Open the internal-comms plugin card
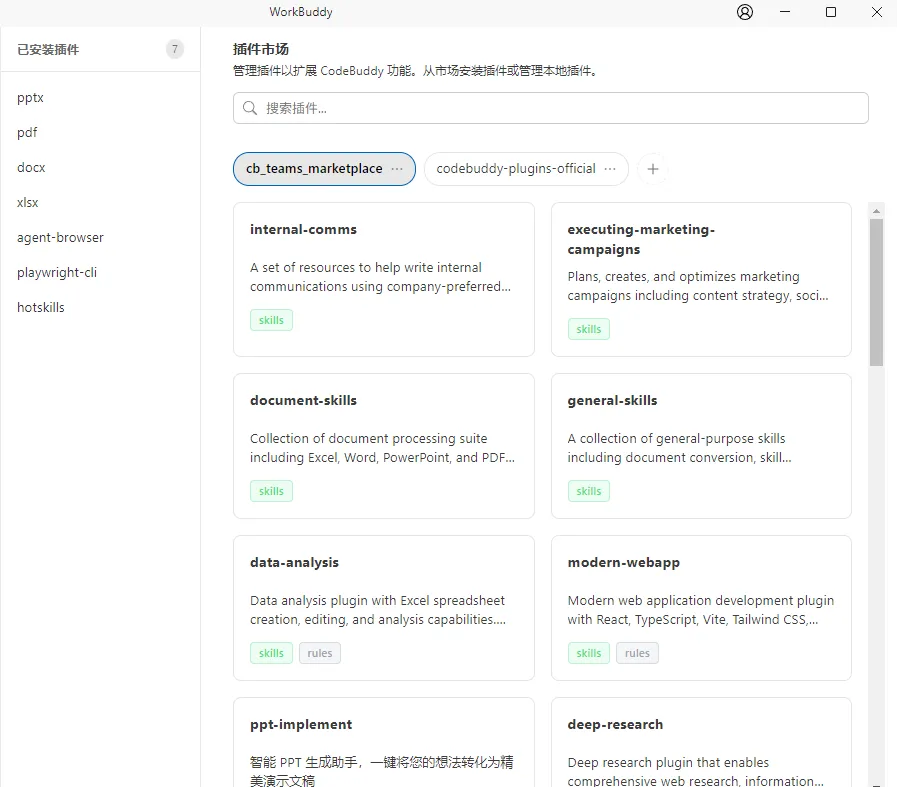 coord(384,279)
